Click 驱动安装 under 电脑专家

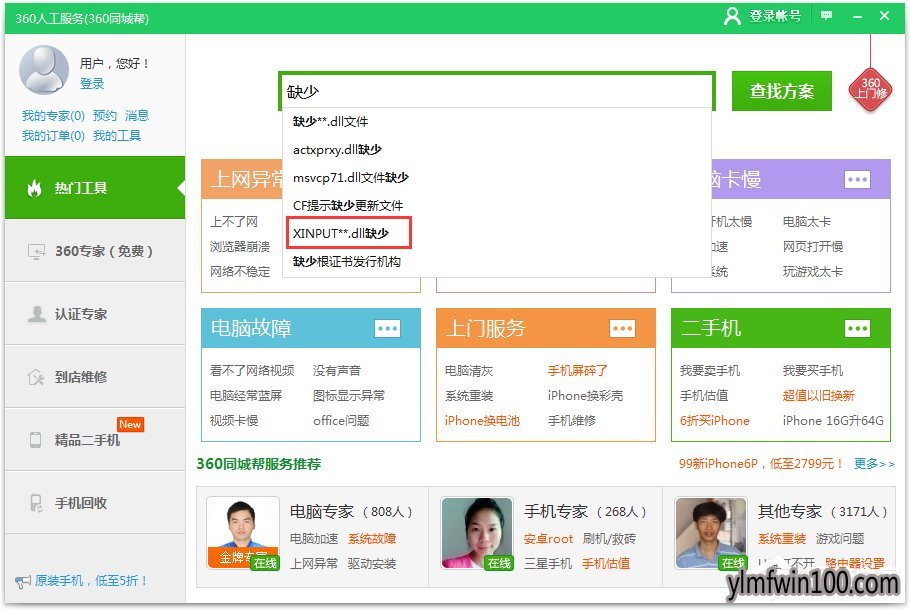tap(371, 564)
